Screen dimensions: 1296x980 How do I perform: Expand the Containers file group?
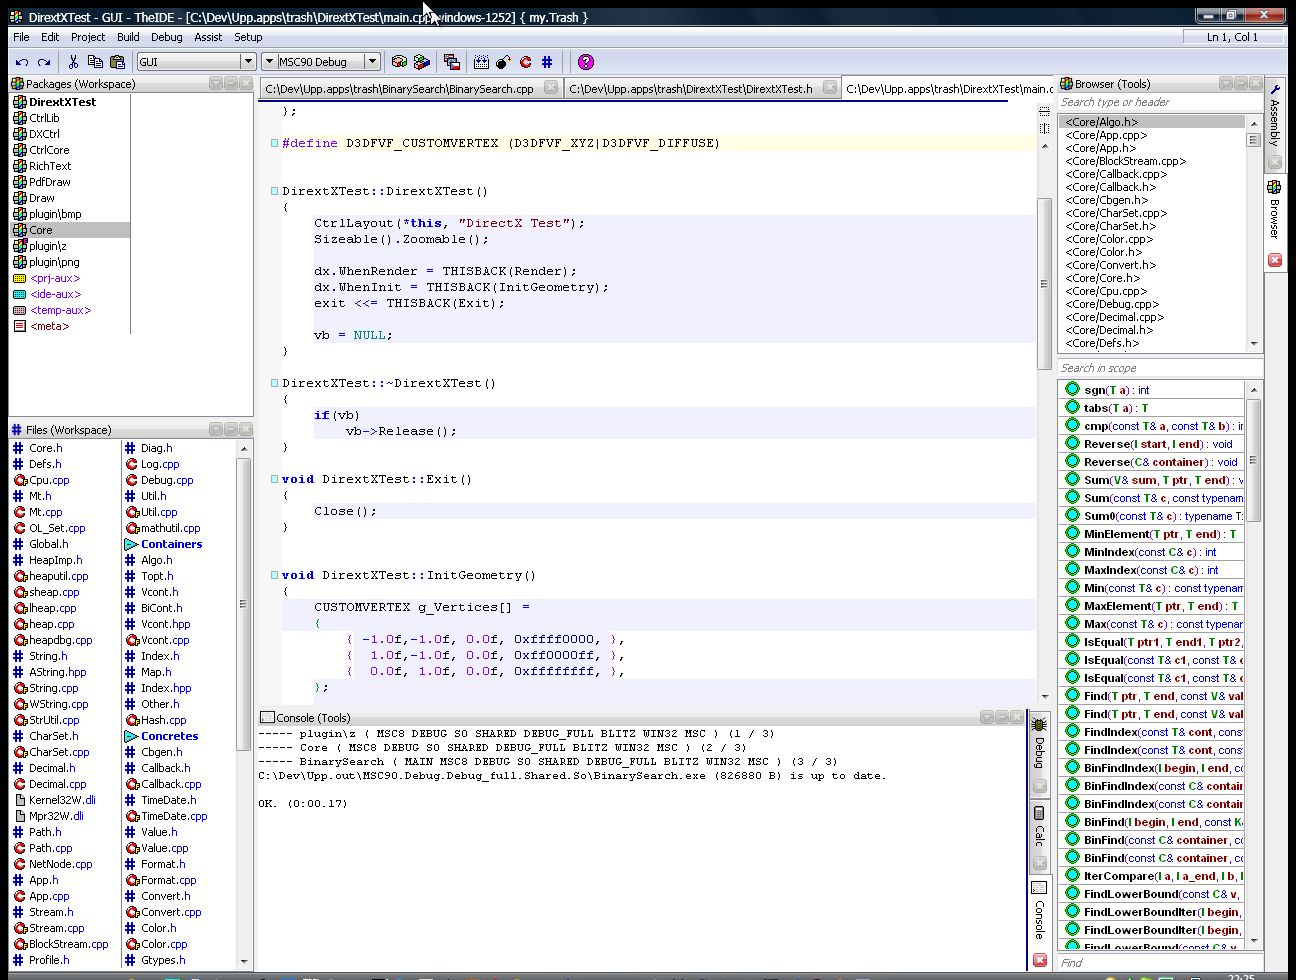pos(131,544)
